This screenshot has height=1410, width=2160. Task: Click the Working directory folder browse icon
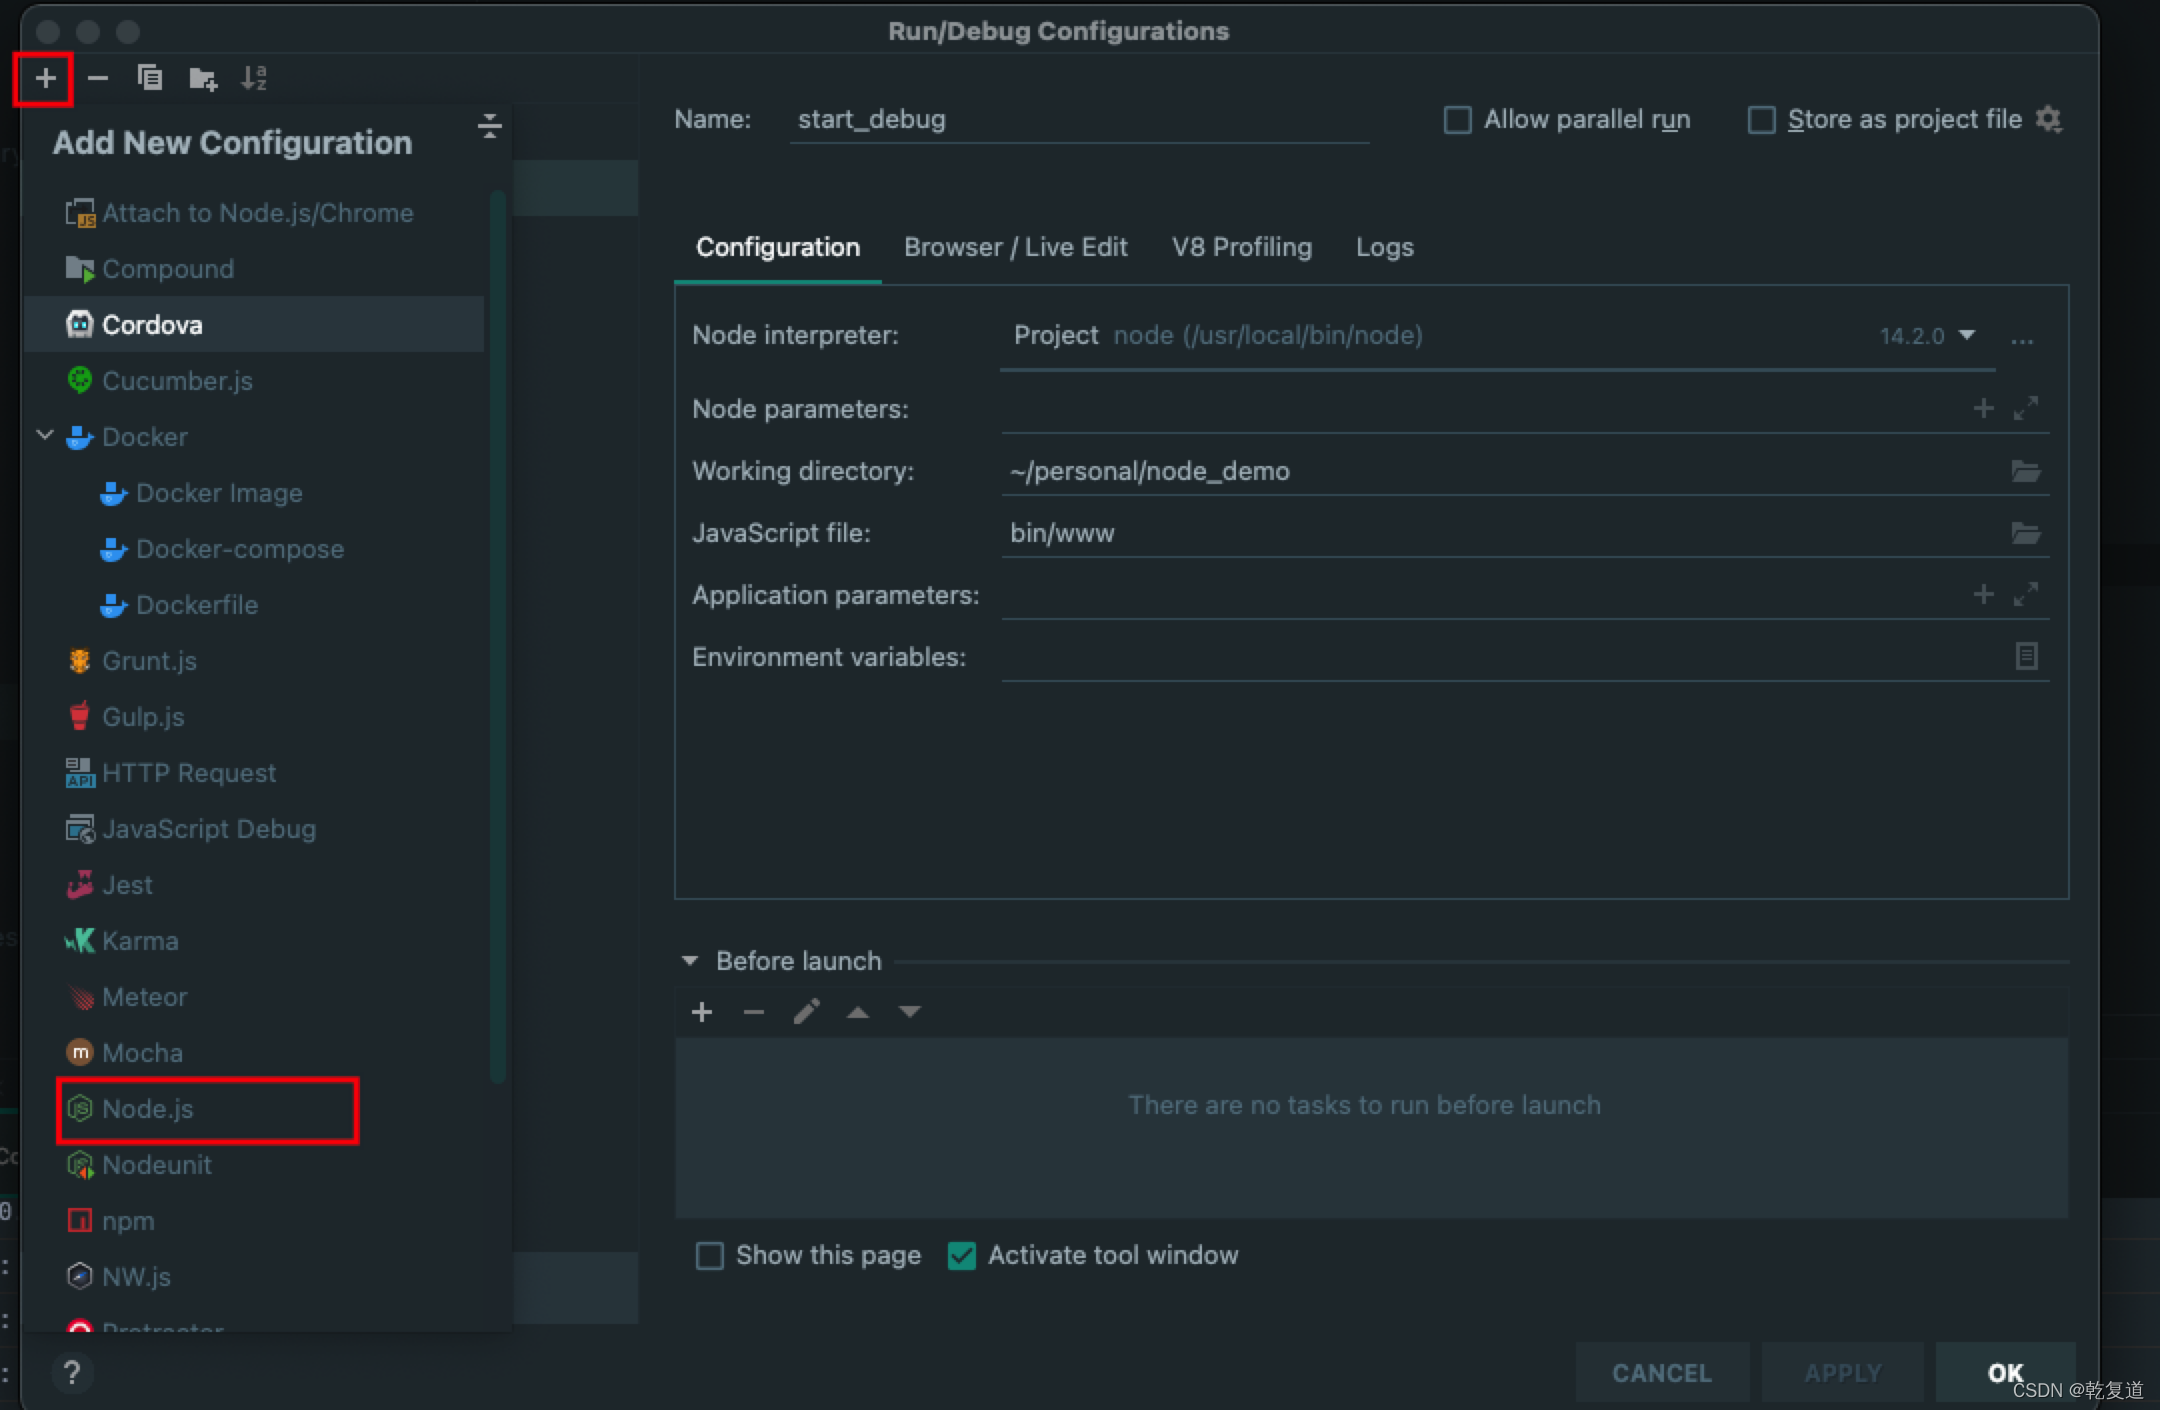[x=2026, y=471]
